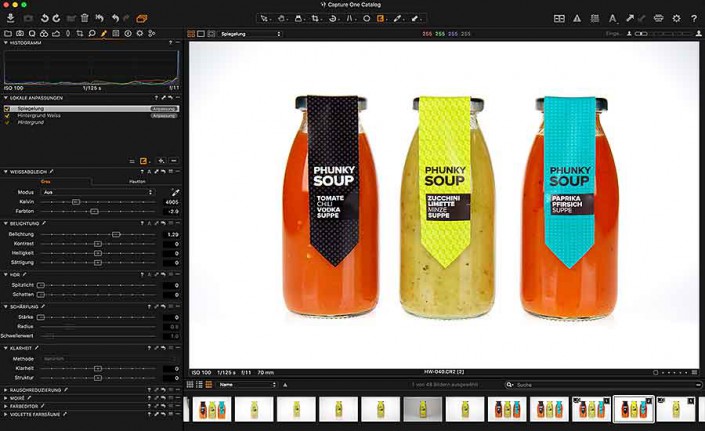Select the circle spot removal tool
705x431 pixels.
coord(366,18)
